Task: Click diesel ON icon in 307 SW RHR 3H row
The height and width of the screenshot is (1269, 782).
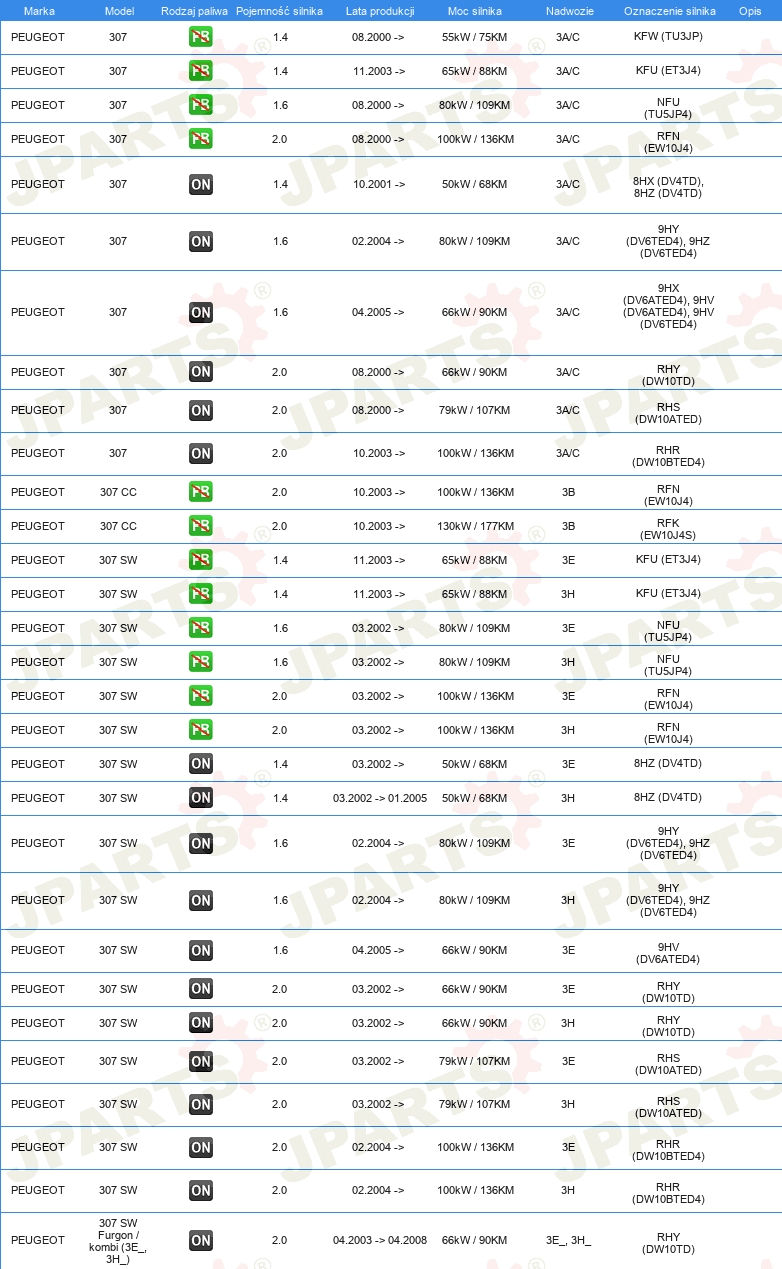Action: [200, 1190]
